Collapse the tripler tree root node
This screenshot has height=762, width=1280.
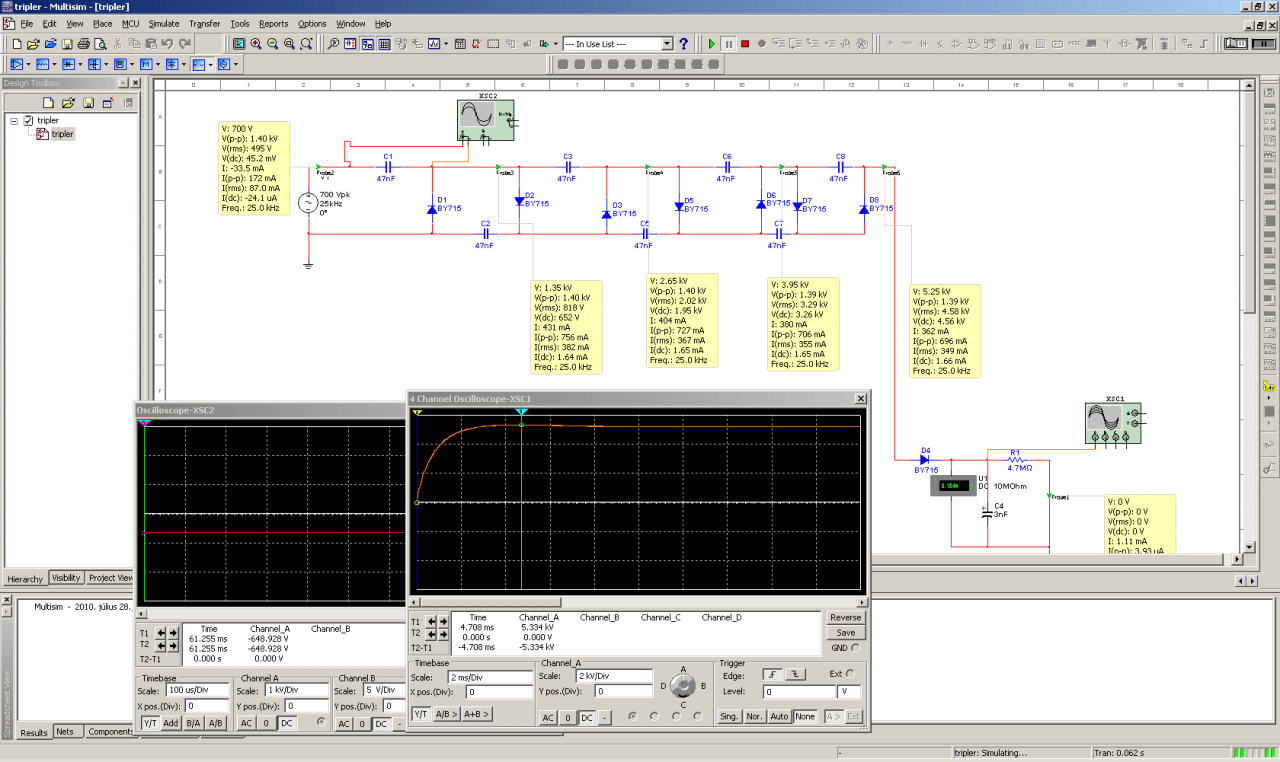14,120
